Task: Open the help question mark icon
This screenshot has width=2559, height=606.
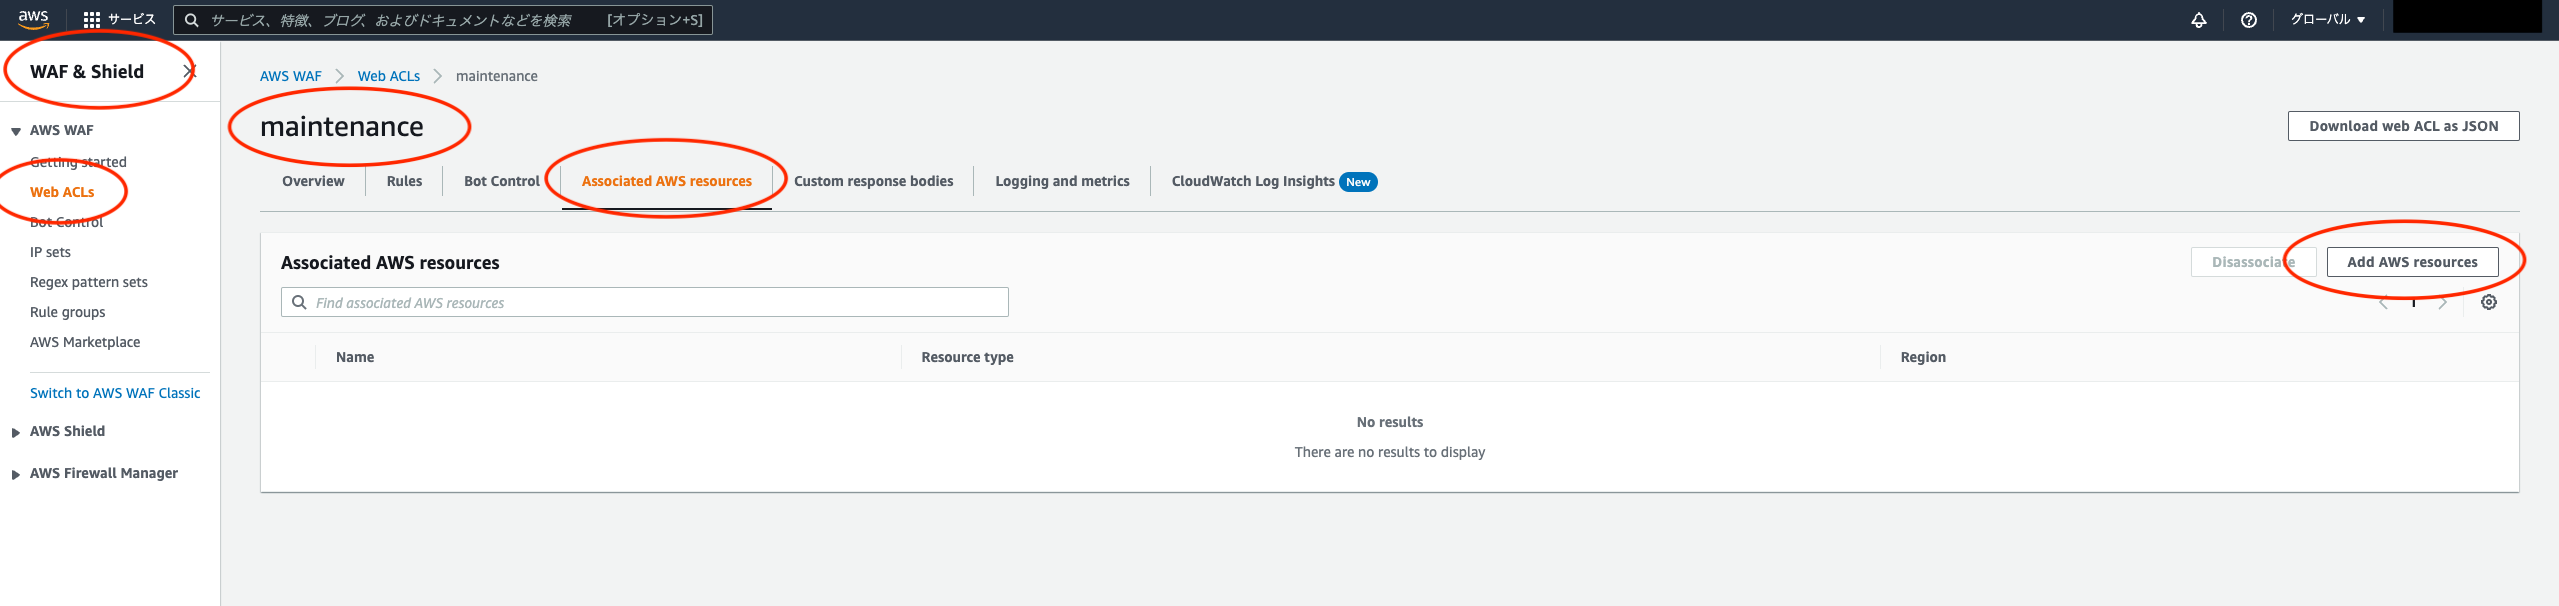Action: 2248,20
